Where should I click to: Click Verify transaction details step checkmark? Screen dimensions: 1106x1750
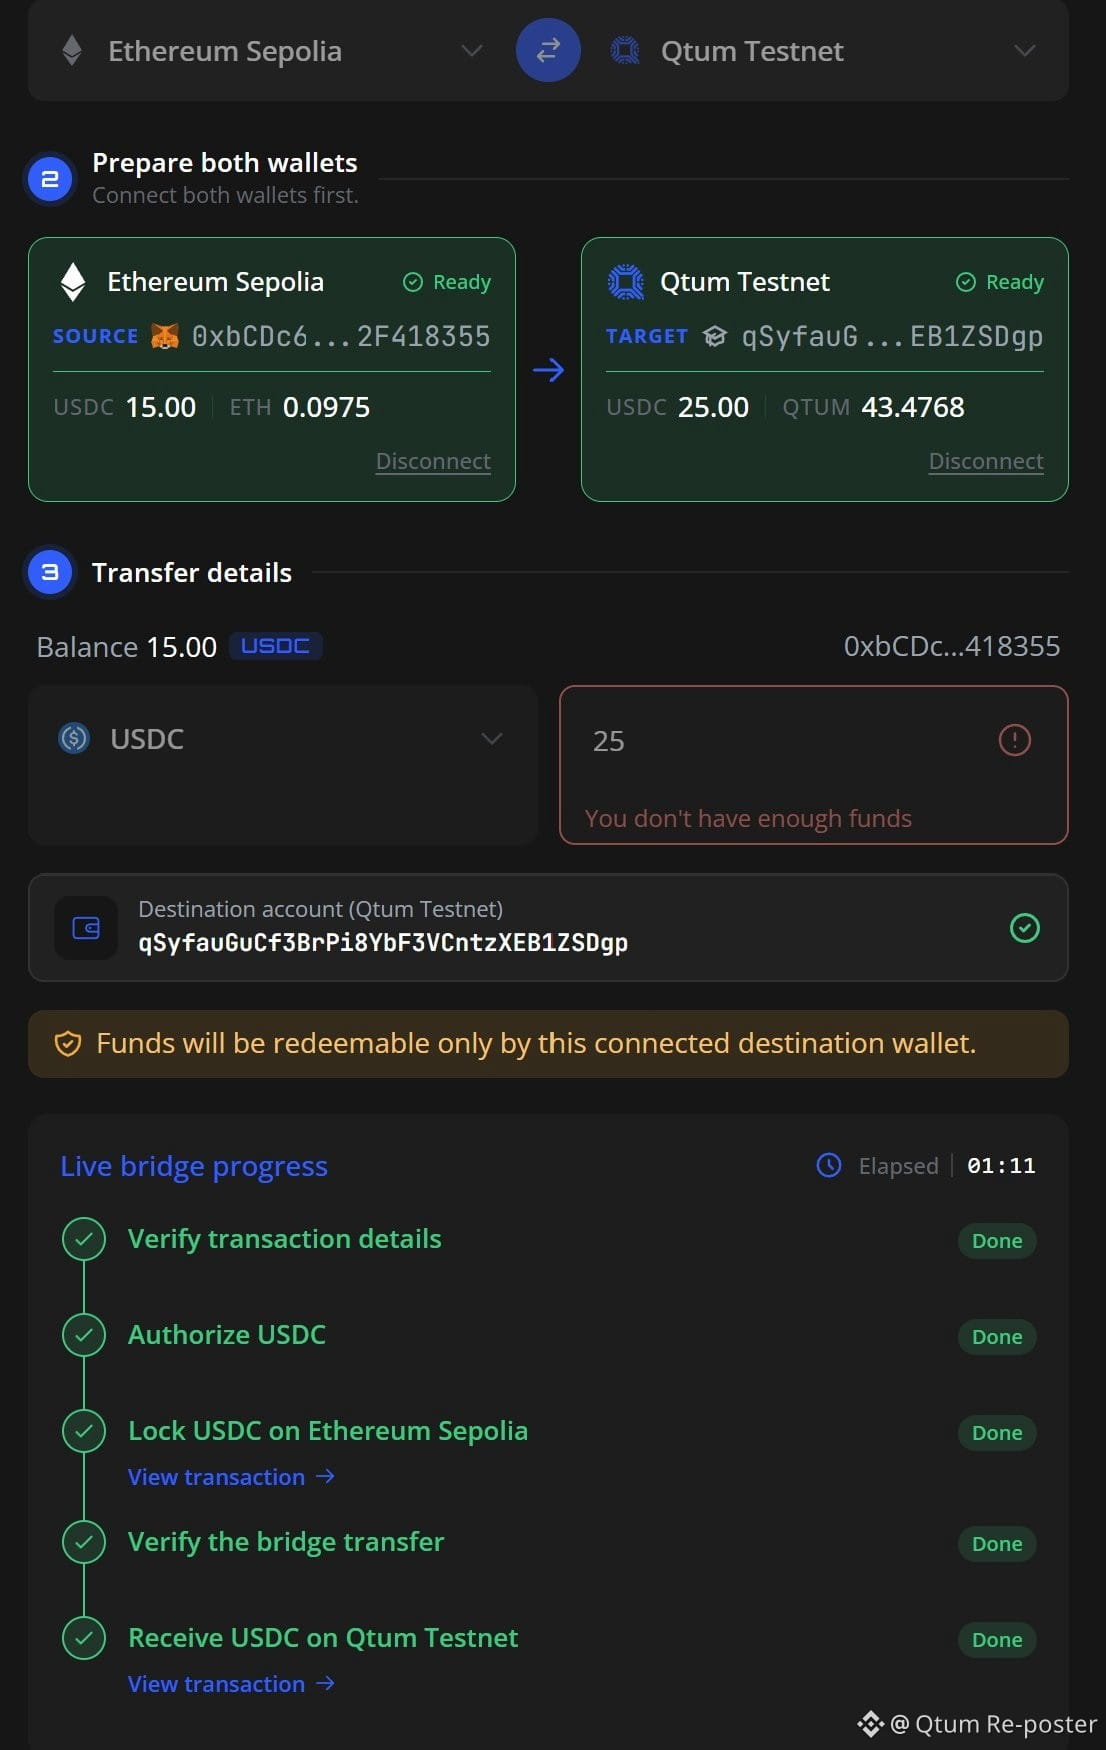84,1239
